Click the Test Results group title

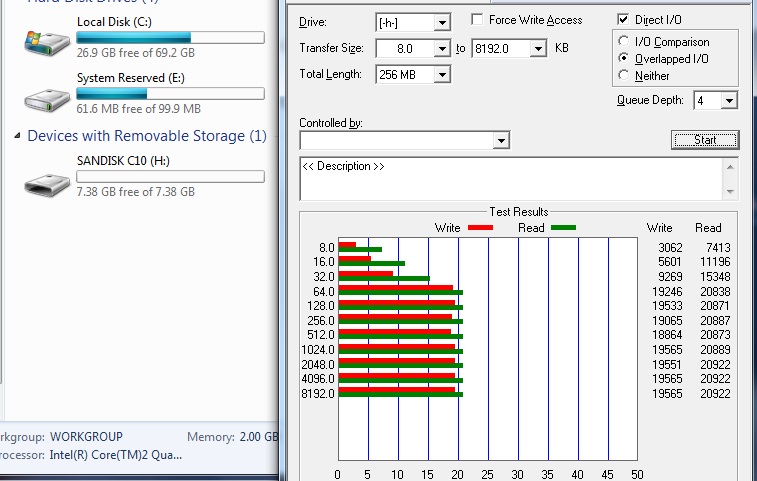(x=519, y=212)
